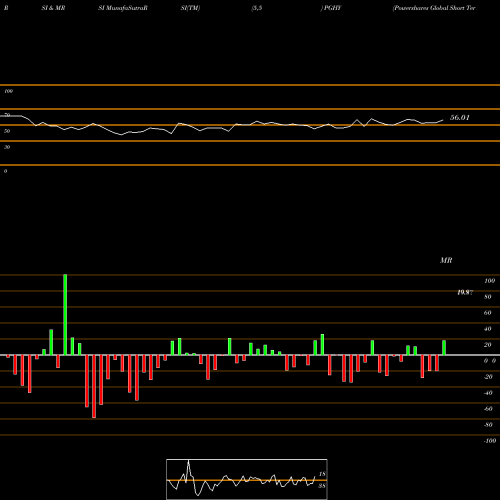Click the RSI value 56.01 label

(x=459, y=118)
